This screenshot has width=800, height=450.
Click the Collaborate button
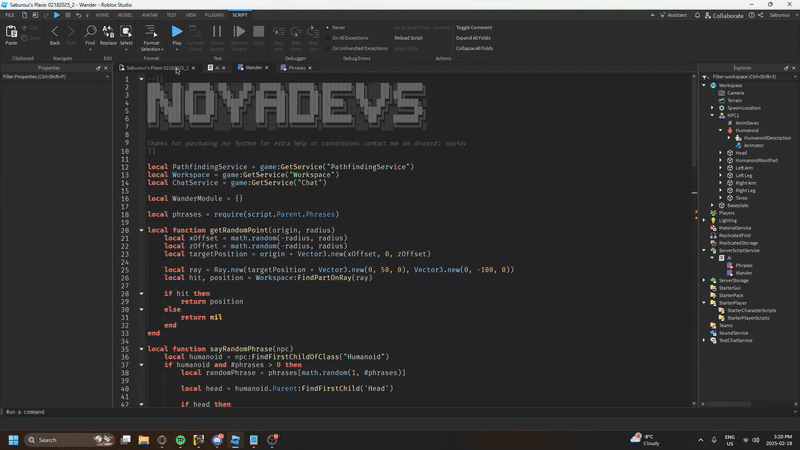coord(724,16)
